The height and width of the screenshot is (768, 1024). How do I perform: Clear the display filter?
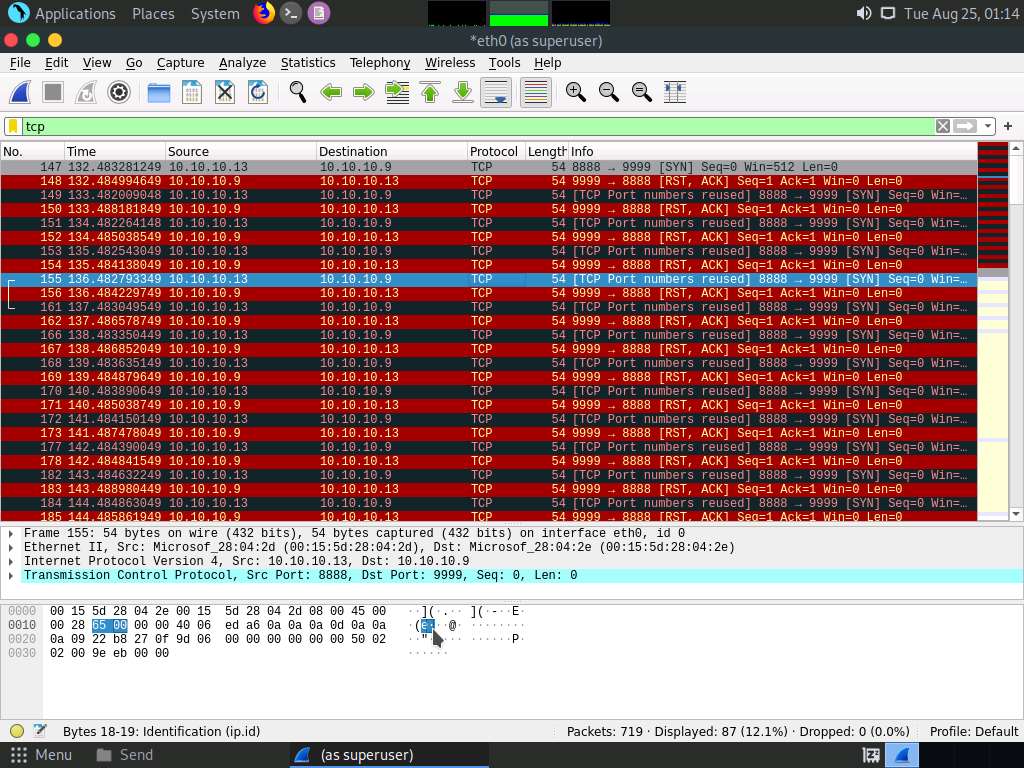(942, 126)
